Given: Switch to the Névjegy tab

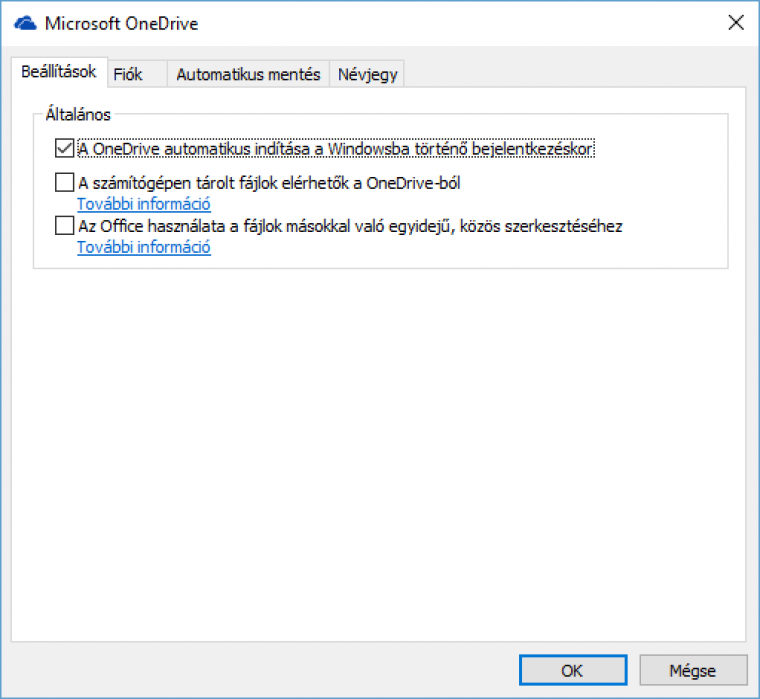Looking at the screenshot, I should coord(367,74).
